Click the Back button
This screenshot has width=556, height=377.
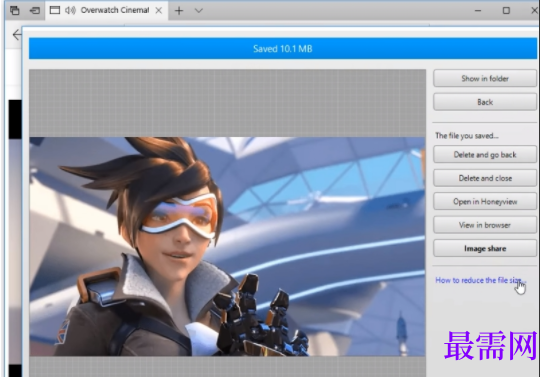(x=485, y=102)
